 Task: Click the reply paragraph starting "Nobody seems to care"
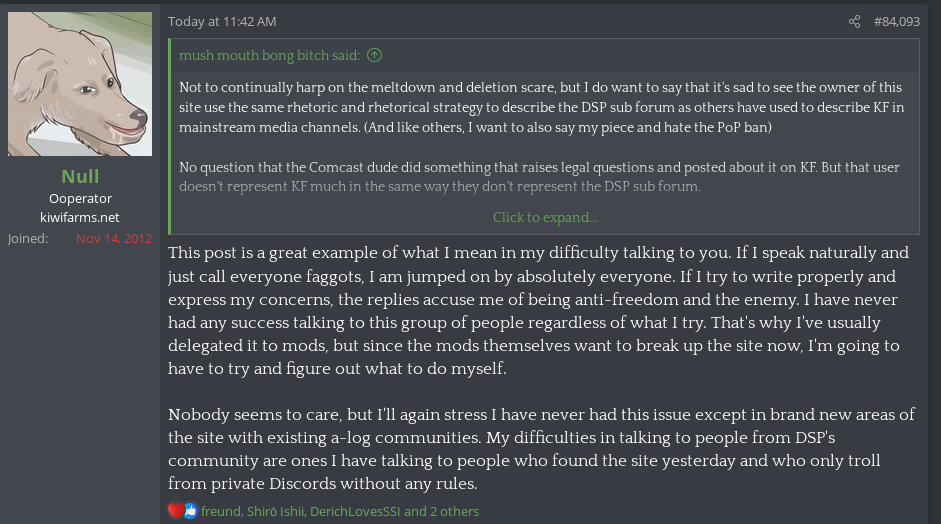click(x=540, y=449)
